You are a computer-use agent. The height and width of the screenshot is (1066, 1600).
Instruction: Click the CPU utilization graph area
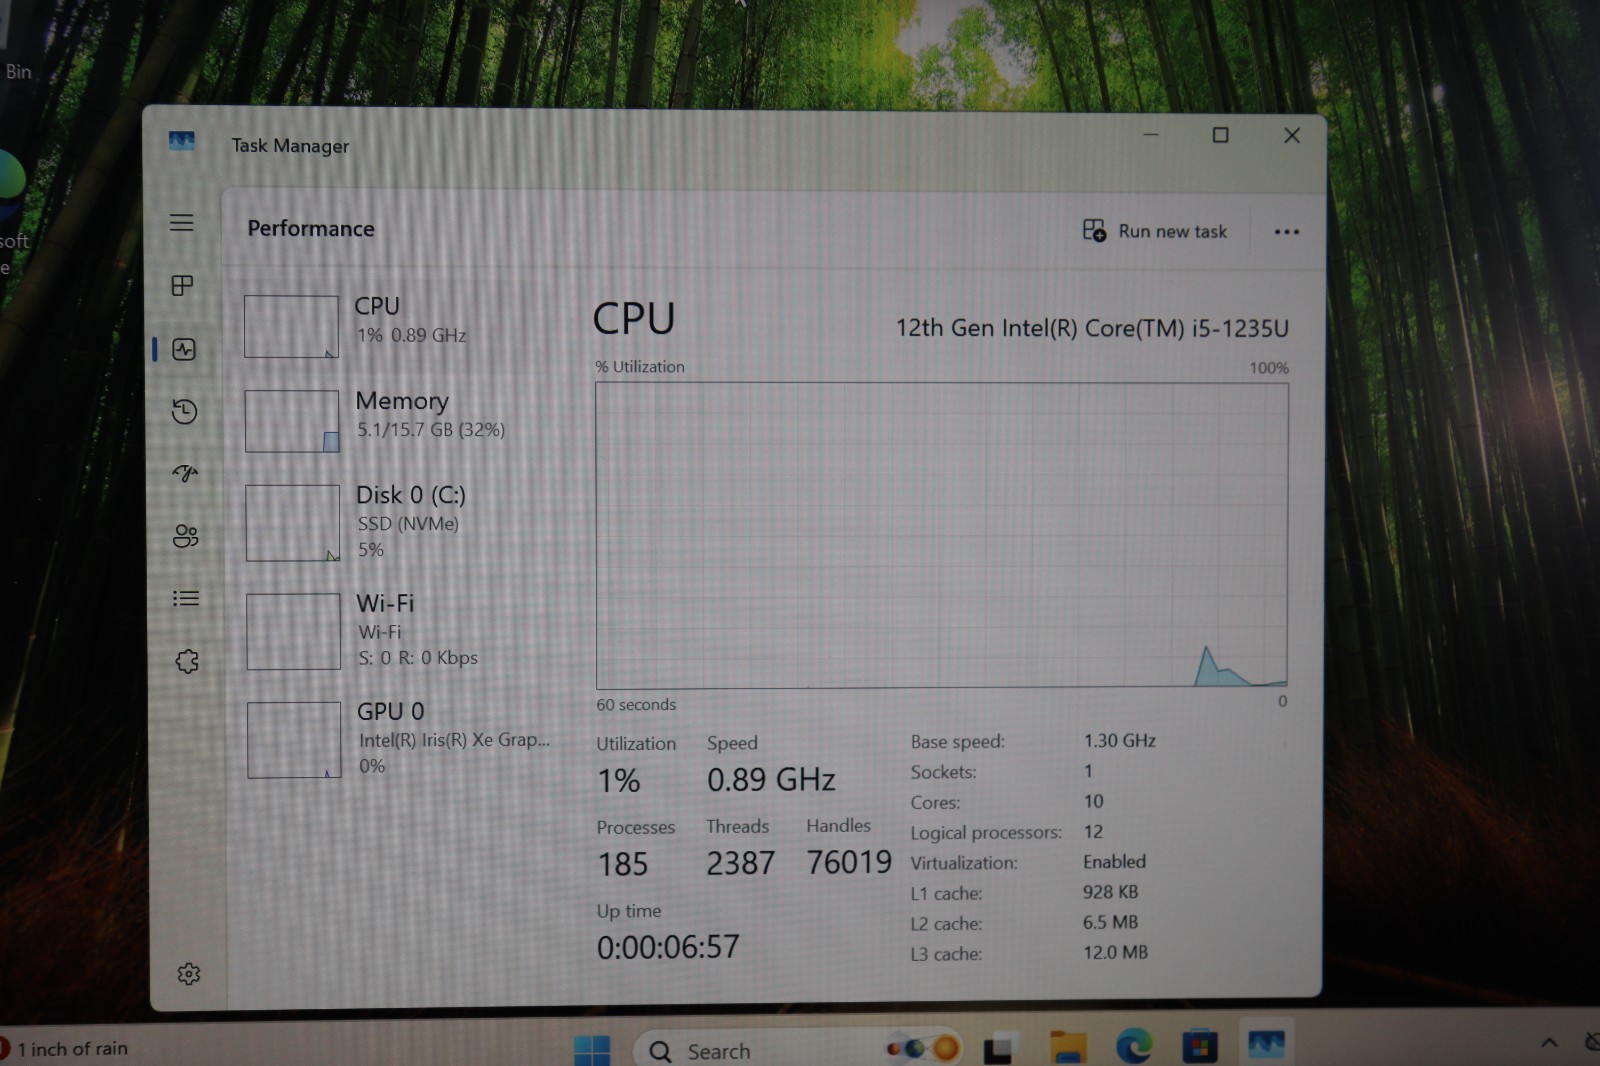click(942, 535)
